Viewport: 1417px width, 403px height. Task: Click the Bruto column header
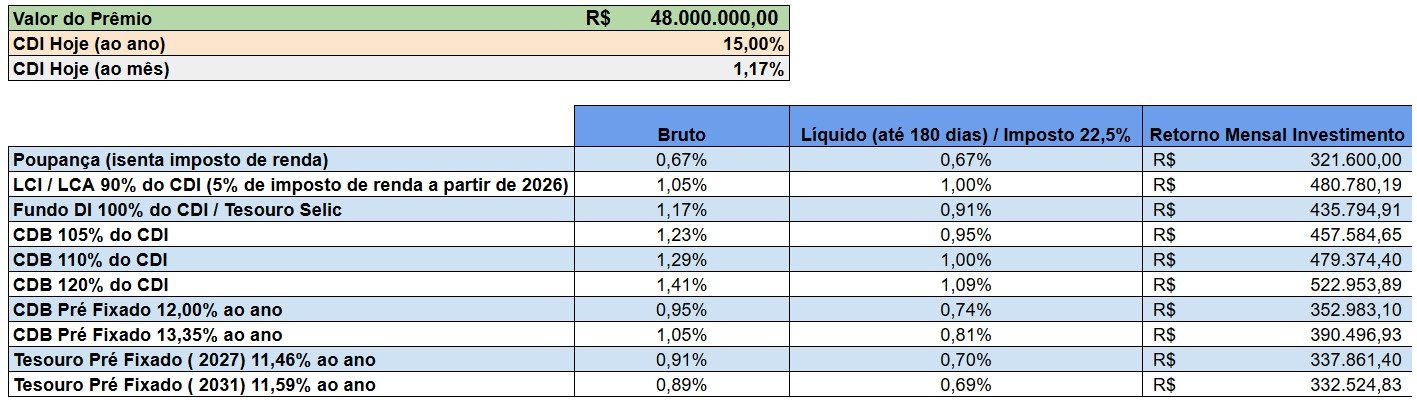point(681,135)
